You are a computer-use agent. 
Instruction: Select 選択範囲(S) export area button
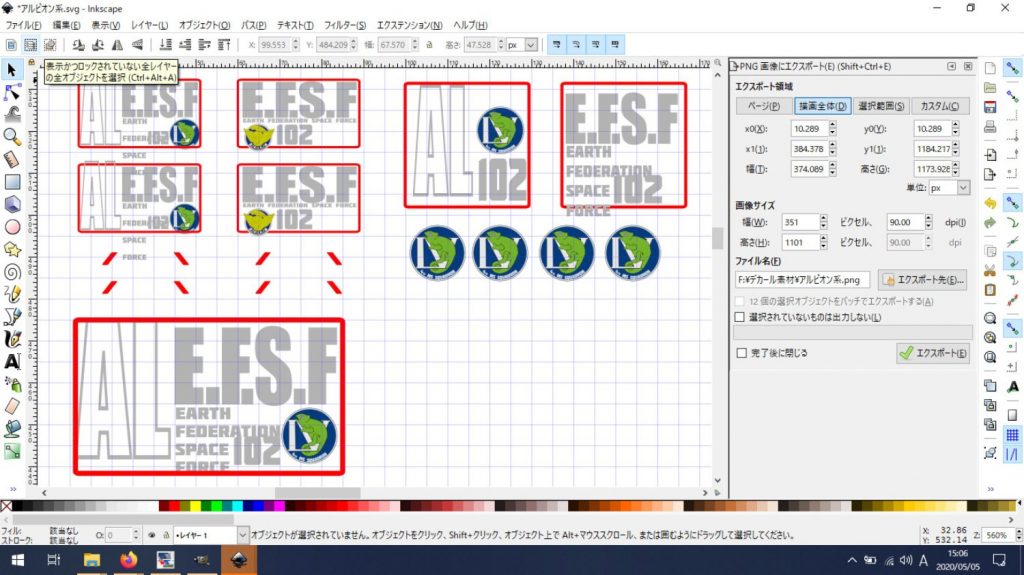tap(881, 106)
